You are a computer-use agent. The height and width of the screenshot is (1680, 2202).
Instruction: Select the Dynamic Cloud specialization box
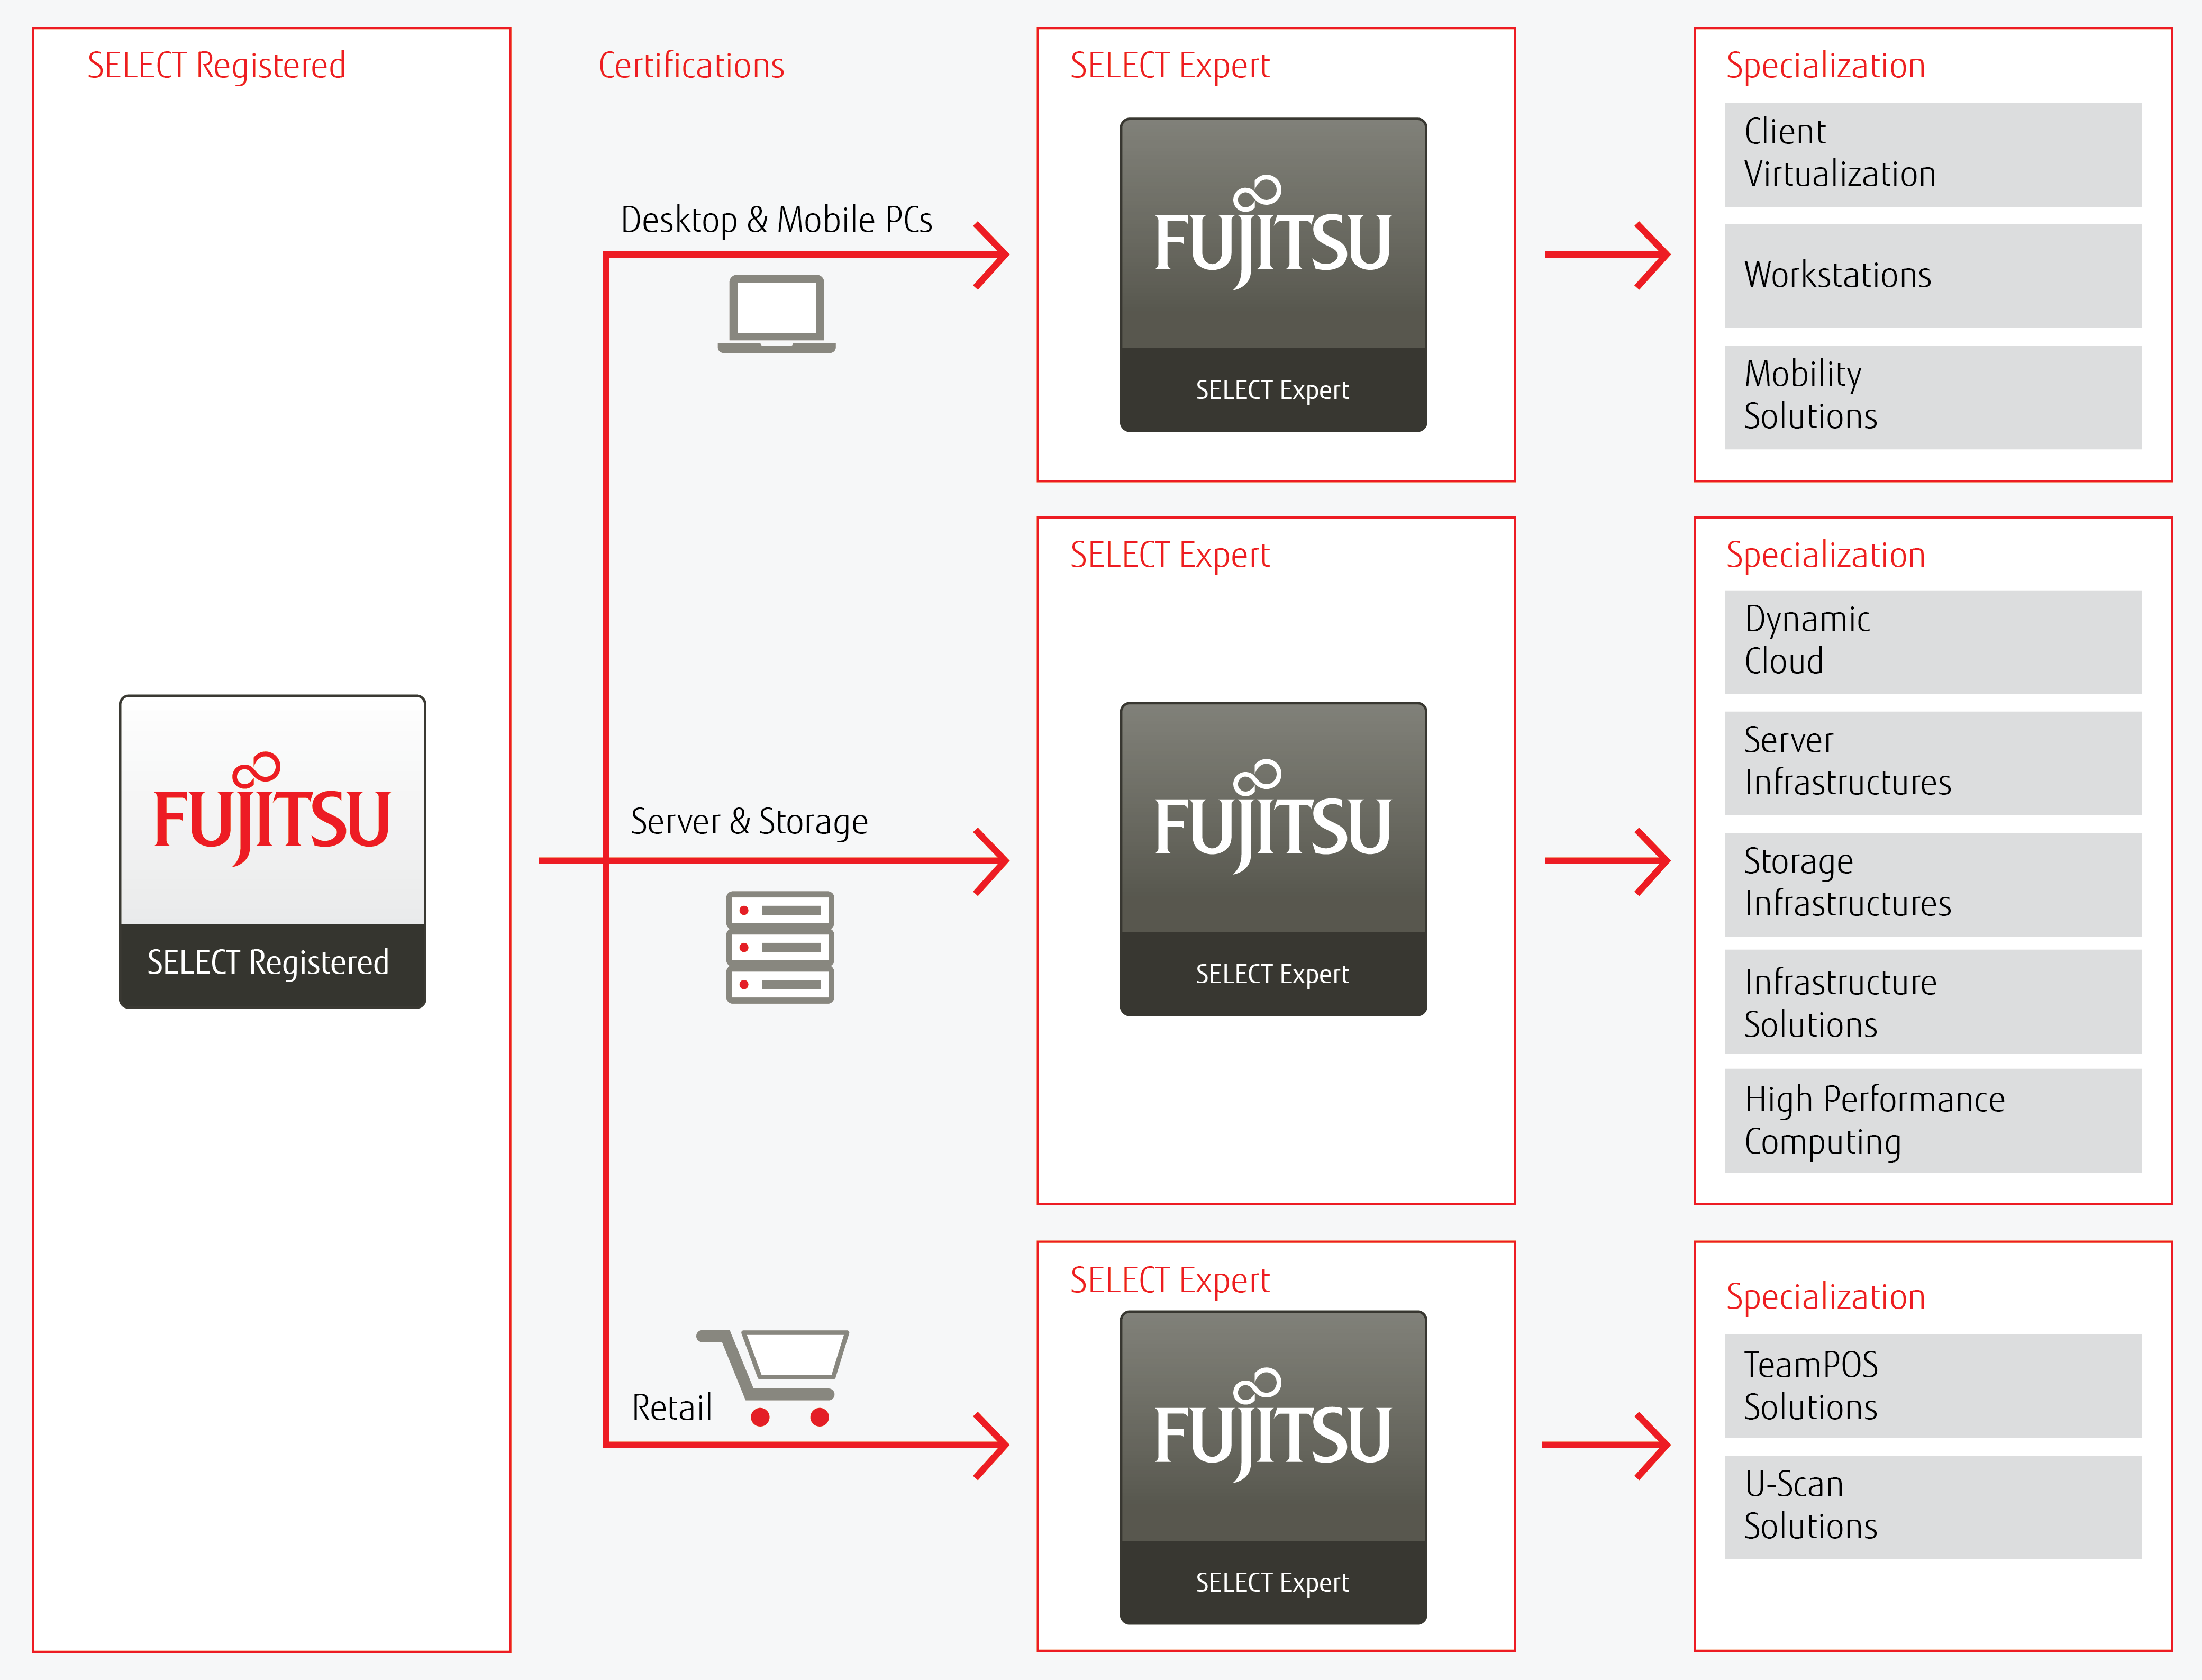point(1932,642)
